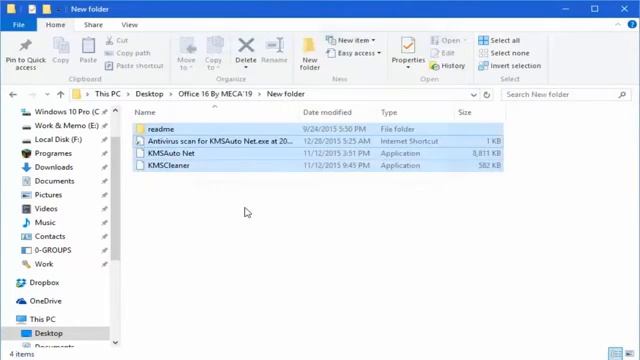Open 0-GROUPS in sidebar
Viewport: 640px width, 360px height.
pyautogui.click(x=47, y=250)
